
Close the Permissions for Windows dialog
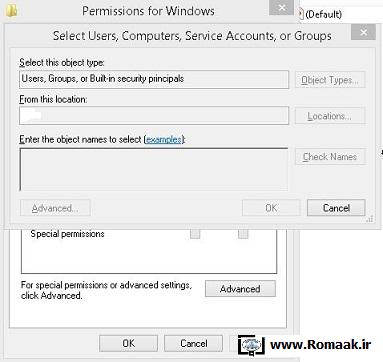pyautogui.click(x=282, y=7)
